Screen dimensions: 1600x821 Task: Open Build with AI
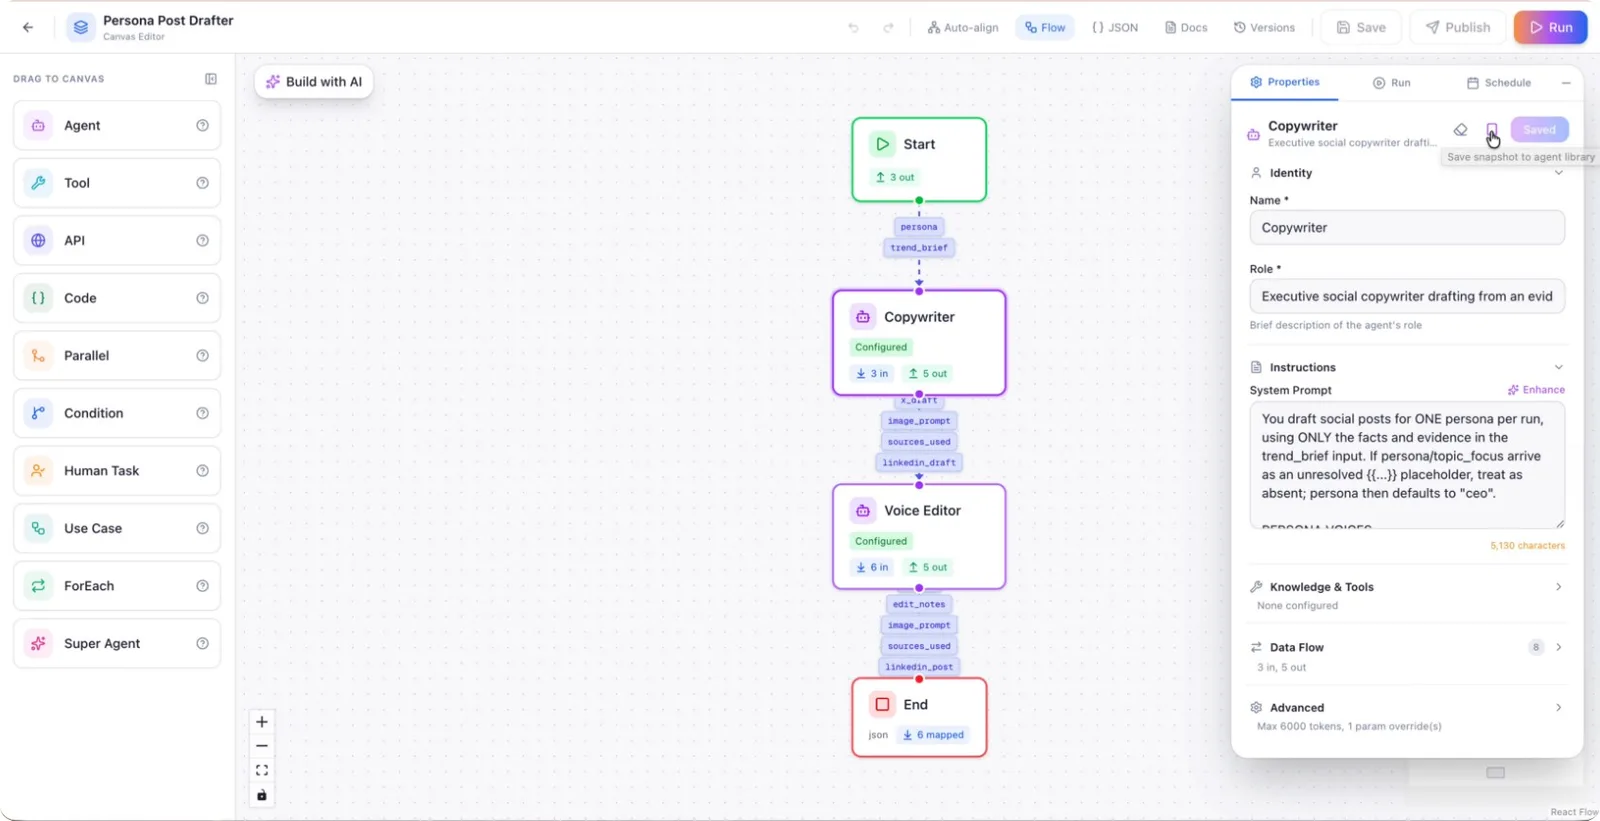click(x=314, y=82)
